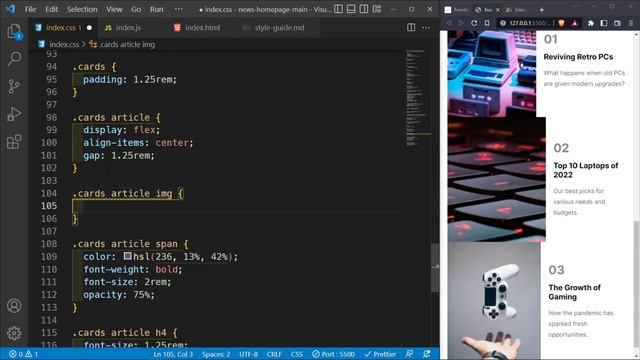Open the View menu

pyautogui.click(x=114, y=9)
